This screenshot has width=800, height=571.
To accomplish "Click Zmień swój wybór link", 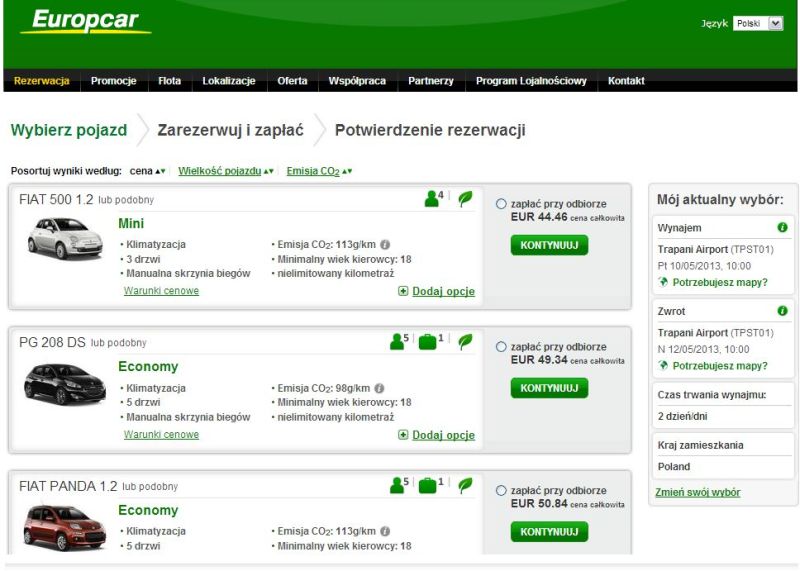I will tap(697, 492).
